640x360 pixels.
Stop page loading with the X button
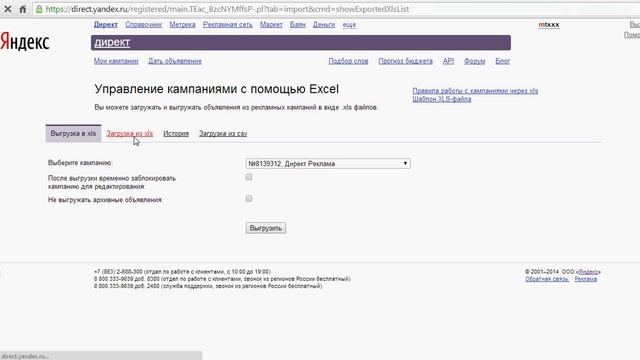pyautogui.click(x=8, y=9)
